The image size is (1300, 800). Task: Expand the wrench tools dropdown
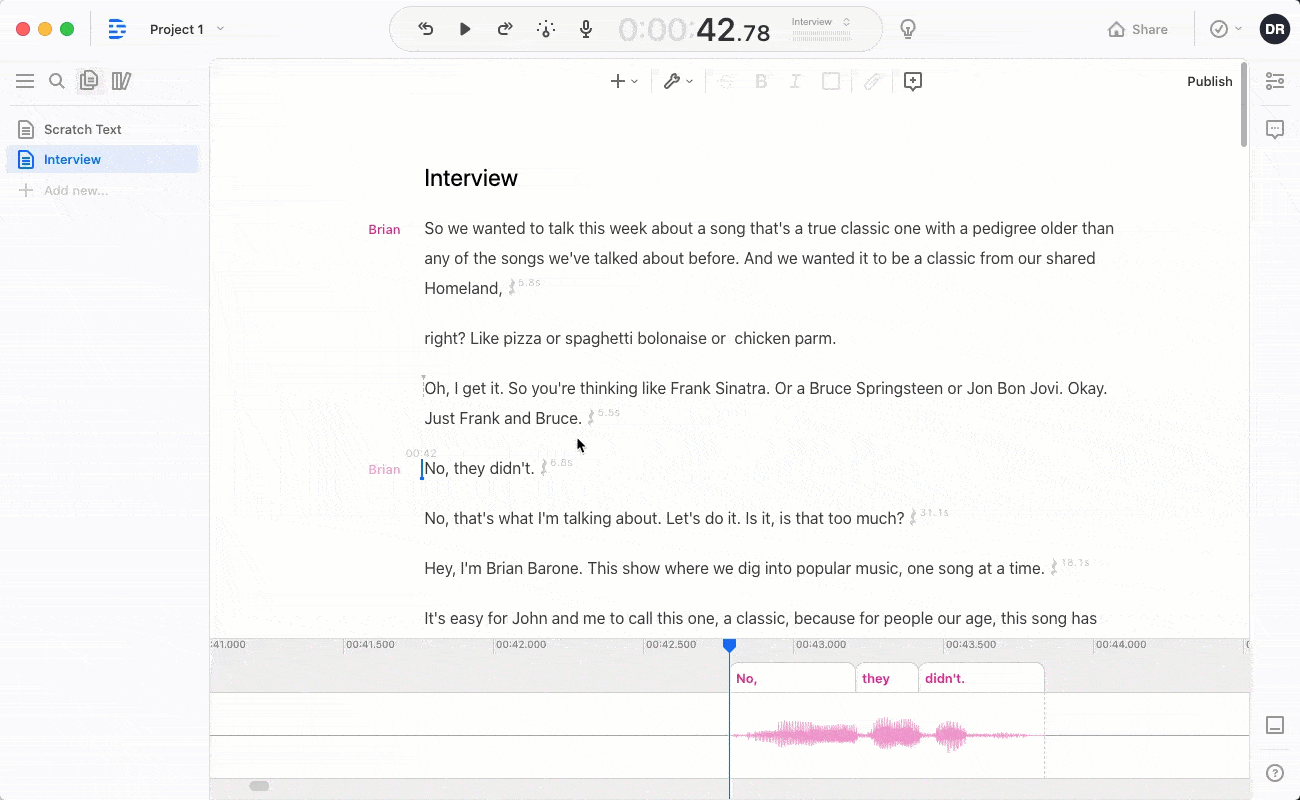click(678, 82)
